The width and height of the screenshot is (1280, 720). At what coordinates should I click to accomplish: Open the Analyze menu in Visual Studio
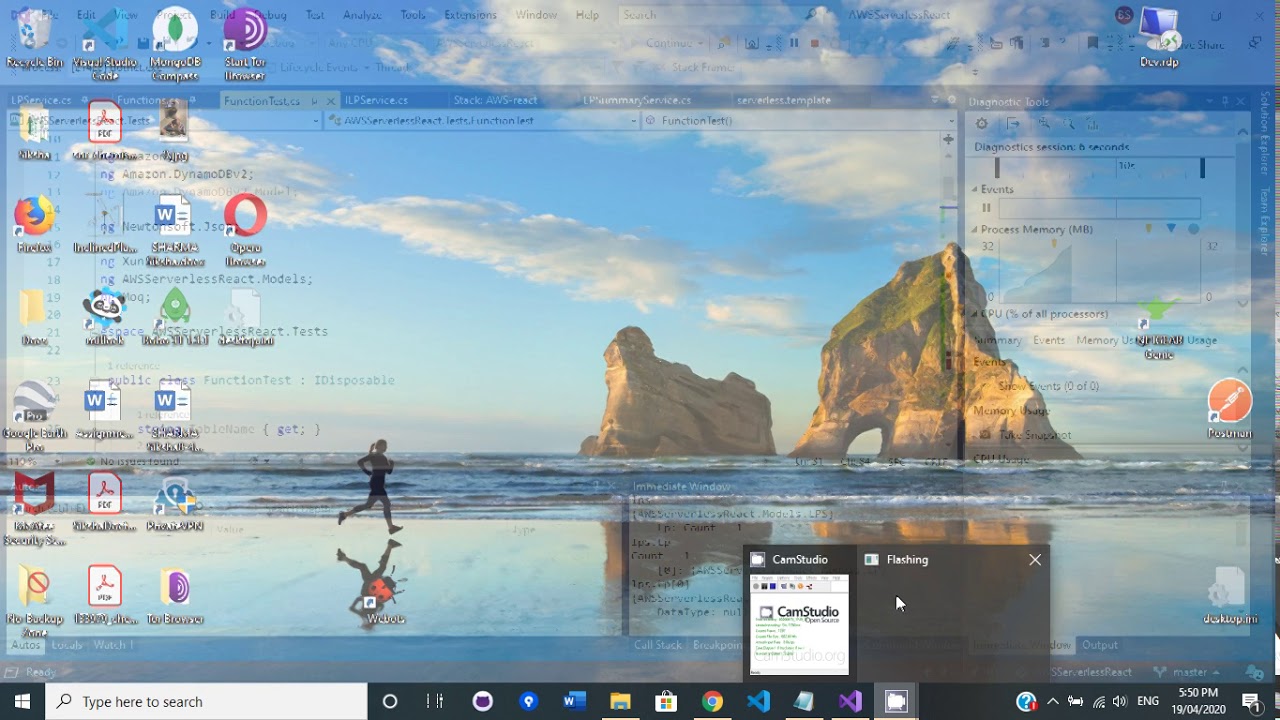[362, 15]
